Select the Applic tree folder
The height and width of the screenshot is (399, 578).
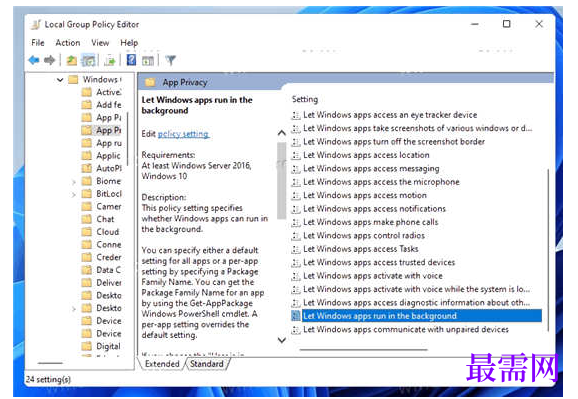[x=102, y=156]
